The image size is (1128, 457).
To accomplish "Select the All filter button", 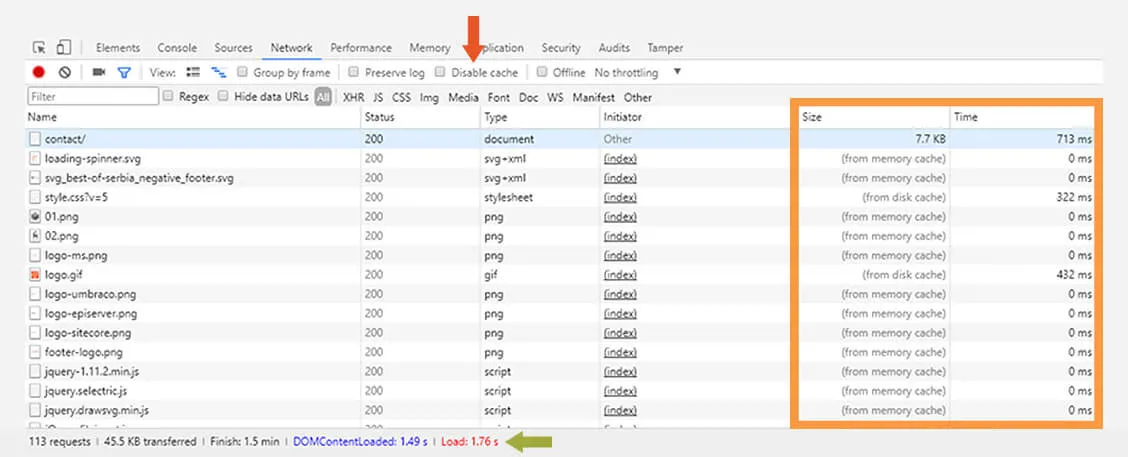I will (x=323, y=97).
